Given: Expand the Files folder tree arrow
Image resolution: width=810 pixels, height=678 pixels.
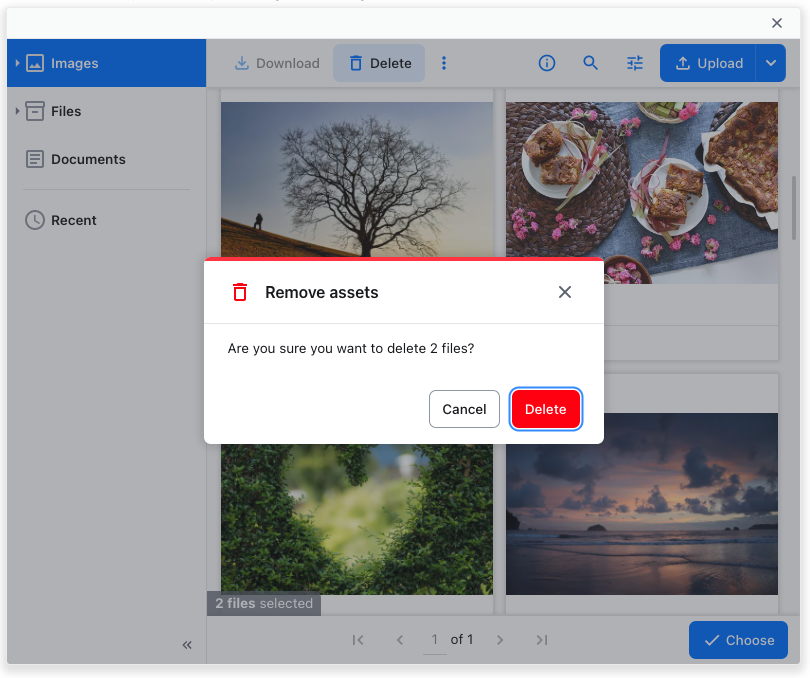Looking at the screenshot, I should pyautogui.click(x=17, y=111).
